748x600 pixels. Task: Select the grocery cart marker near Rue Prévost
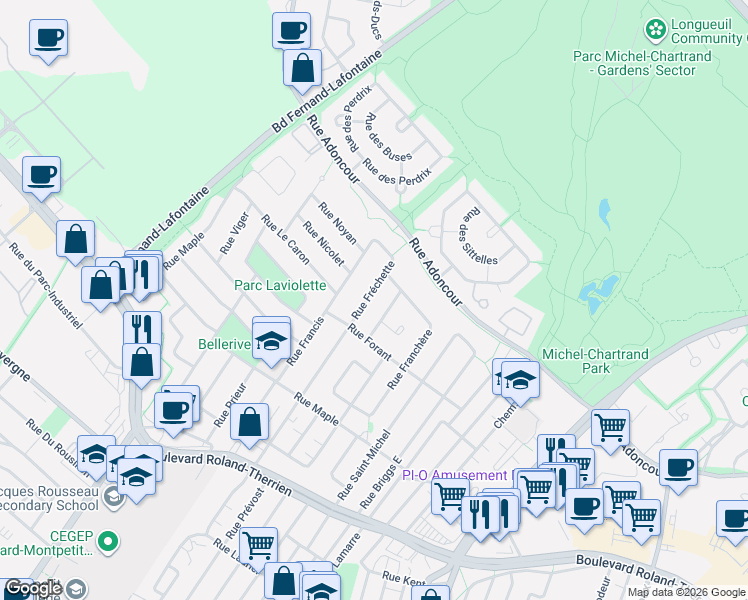click(259, 548)
